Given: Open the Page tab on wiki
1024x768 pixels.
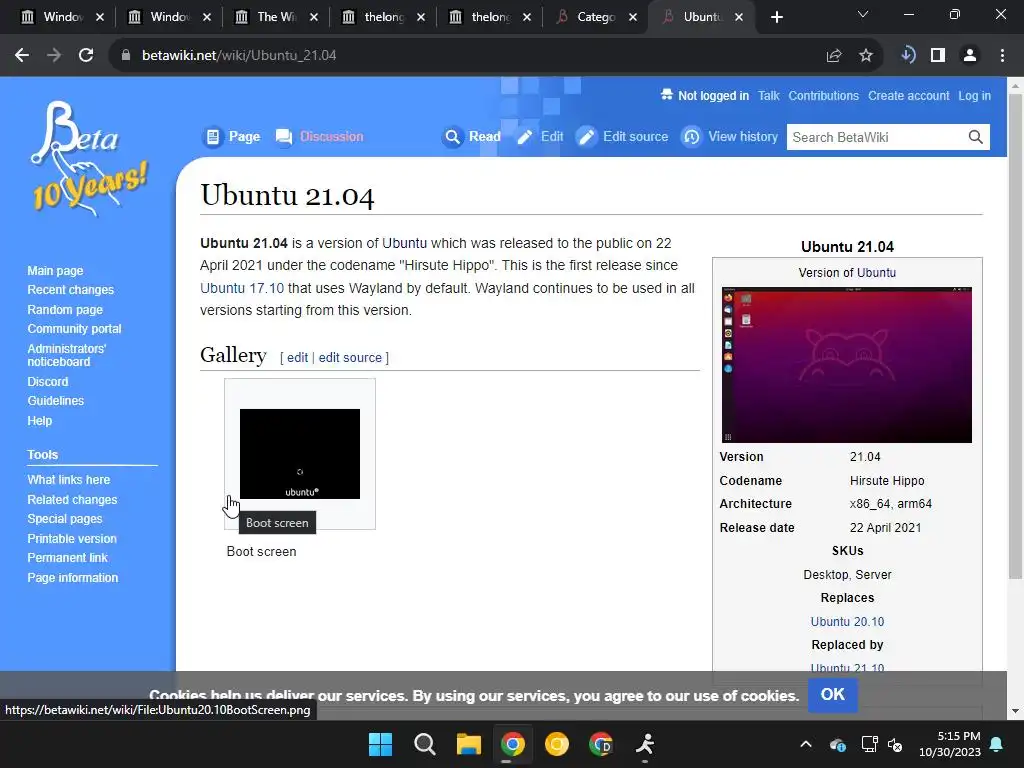Looking at the screenshot, I should pyautogui.click(x=231, y=136).
